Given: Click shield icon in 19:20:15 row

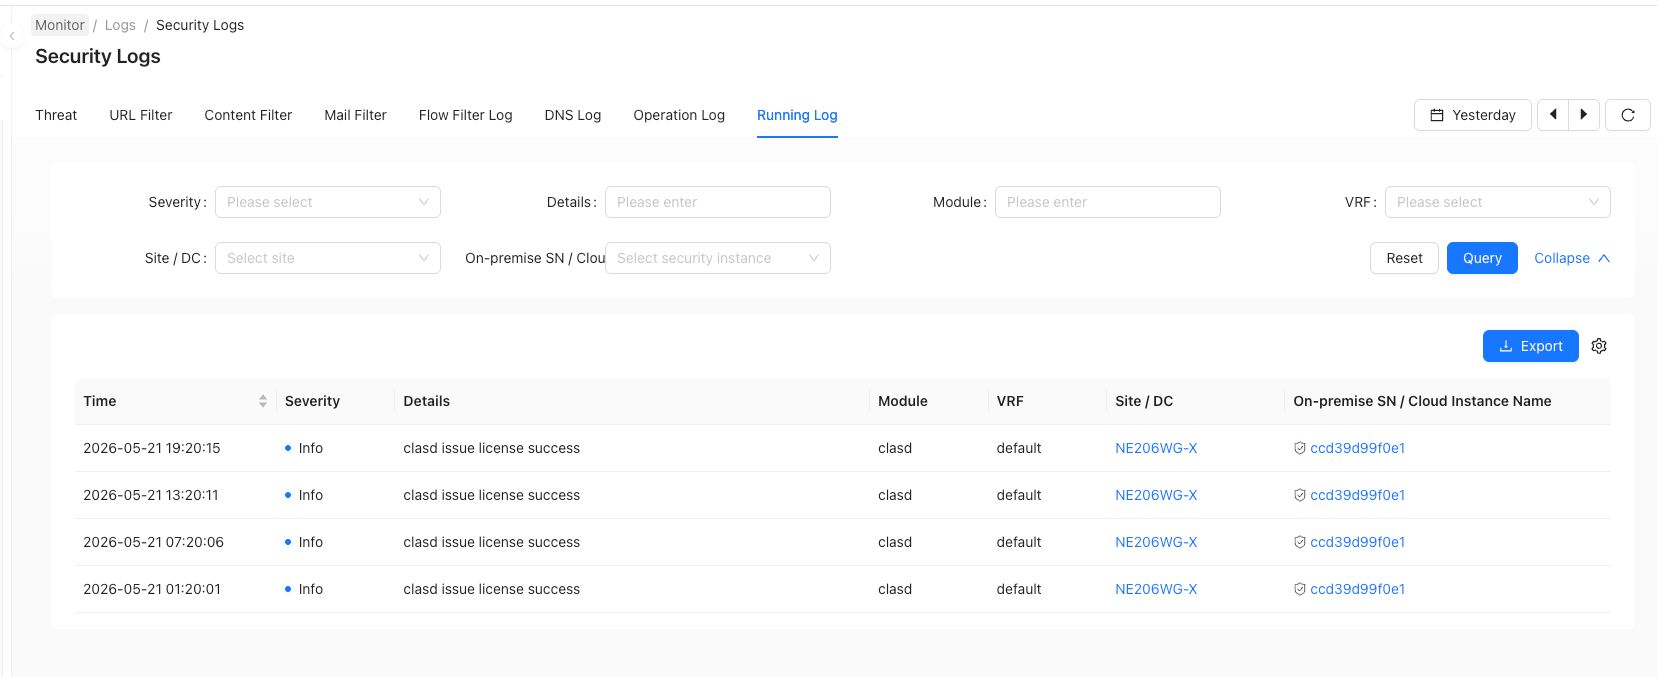Looking at the screenshot, I should click(x=1300, y=448).
